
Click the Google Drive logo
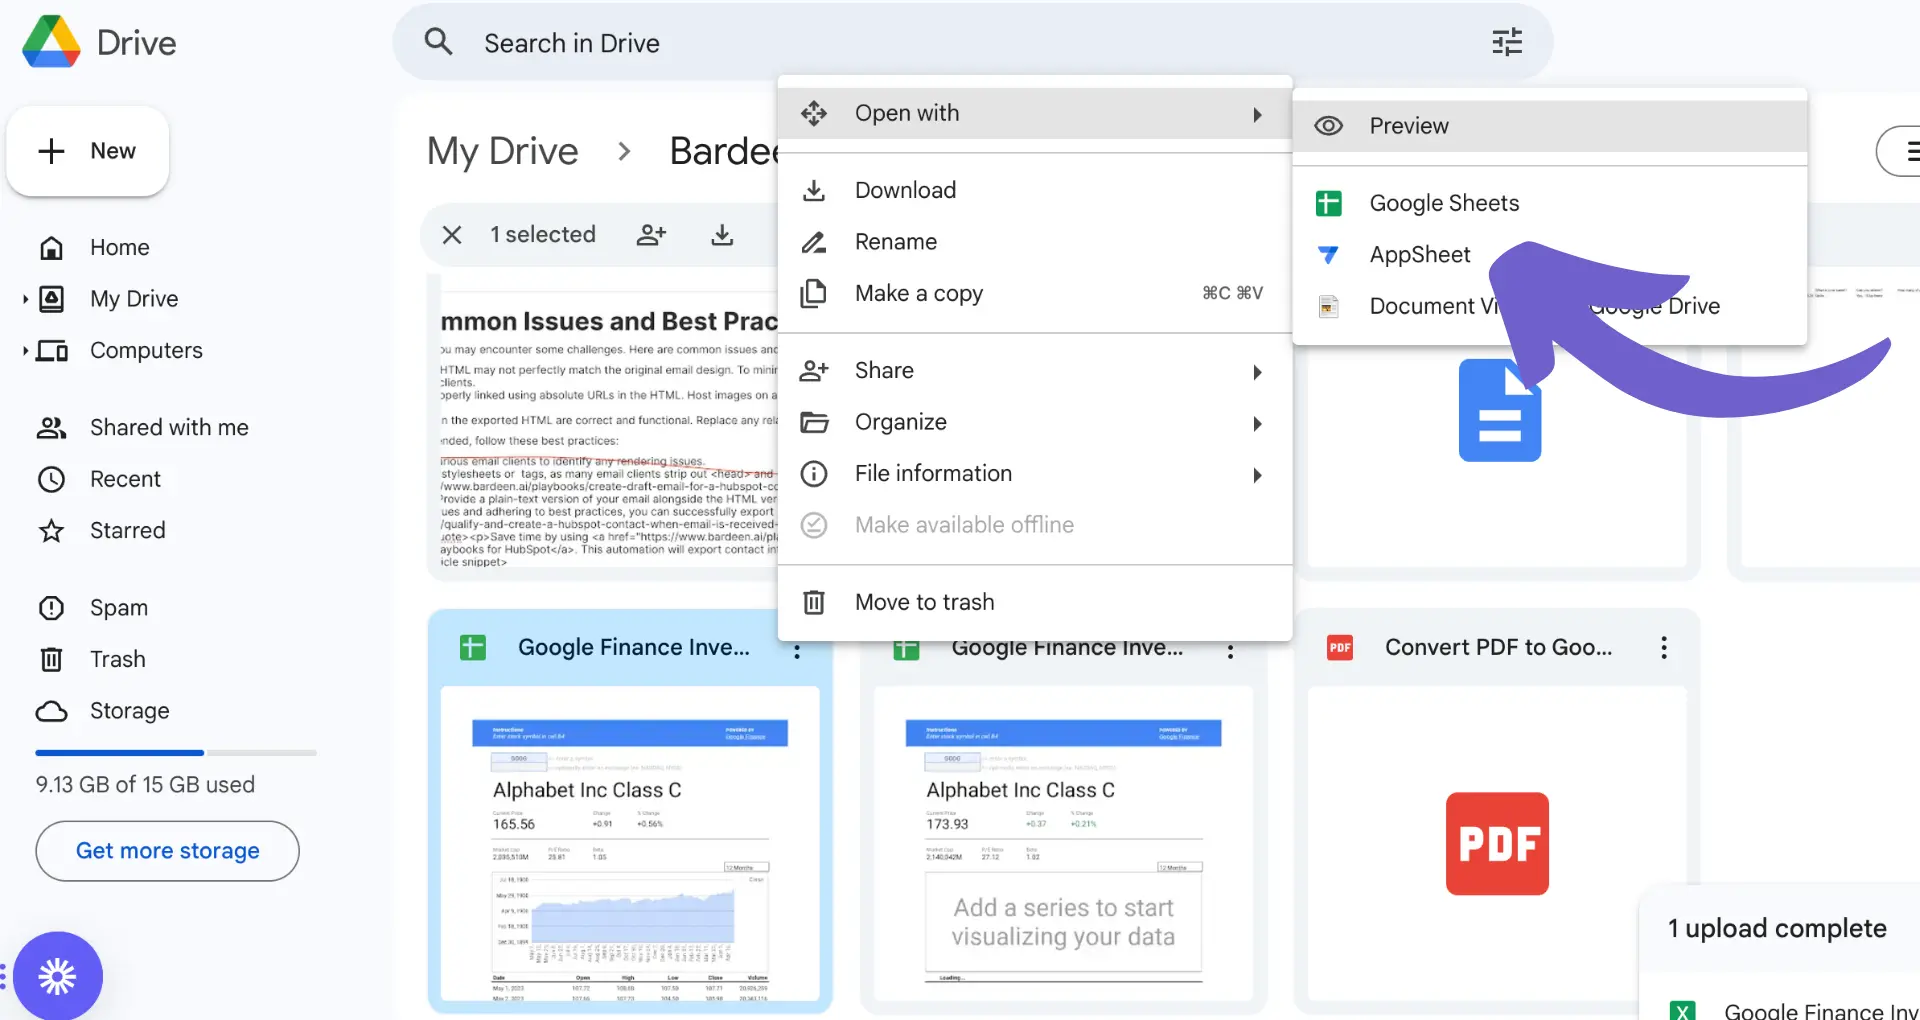[x=51, y=42]
